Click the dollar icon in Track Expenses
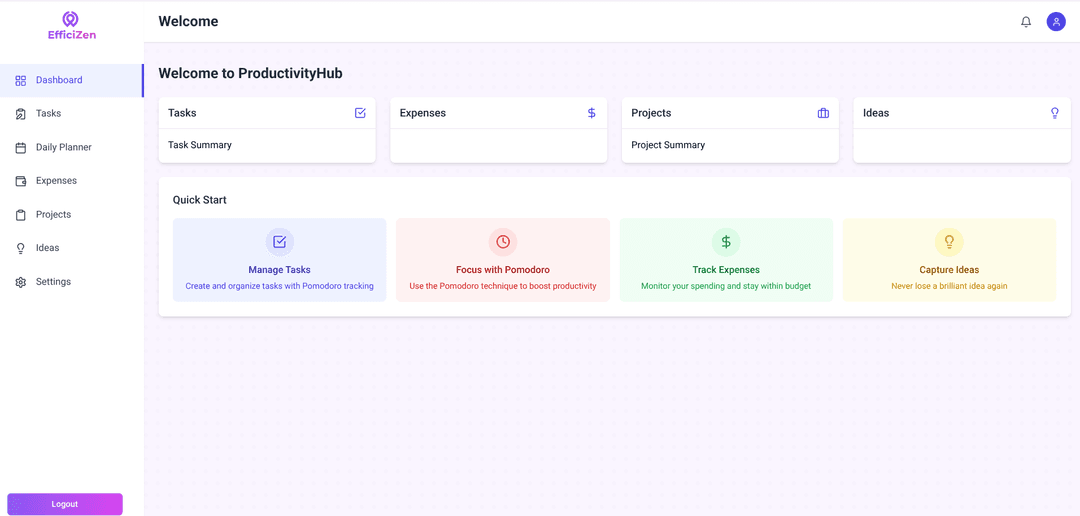Viewport: 1080px width, 516px height. 726,242
